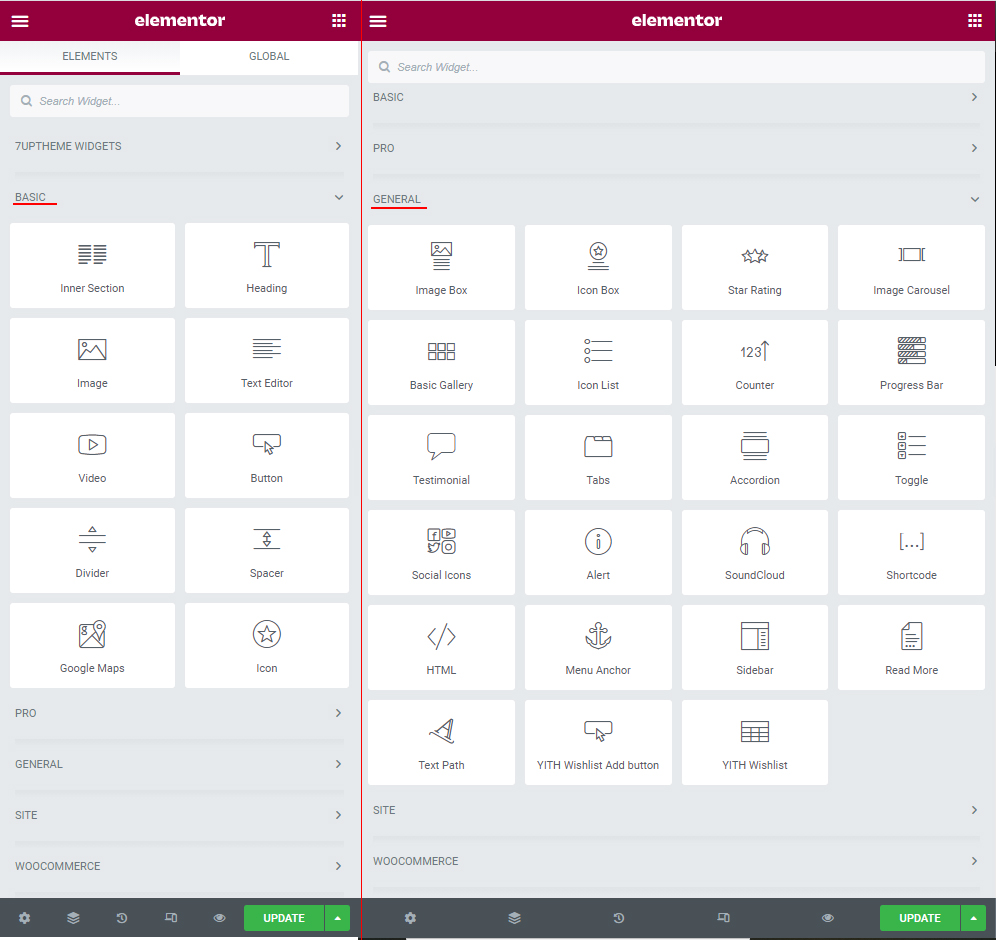
Task: Select the Text Path widget
Action: [x=441, y=742]
